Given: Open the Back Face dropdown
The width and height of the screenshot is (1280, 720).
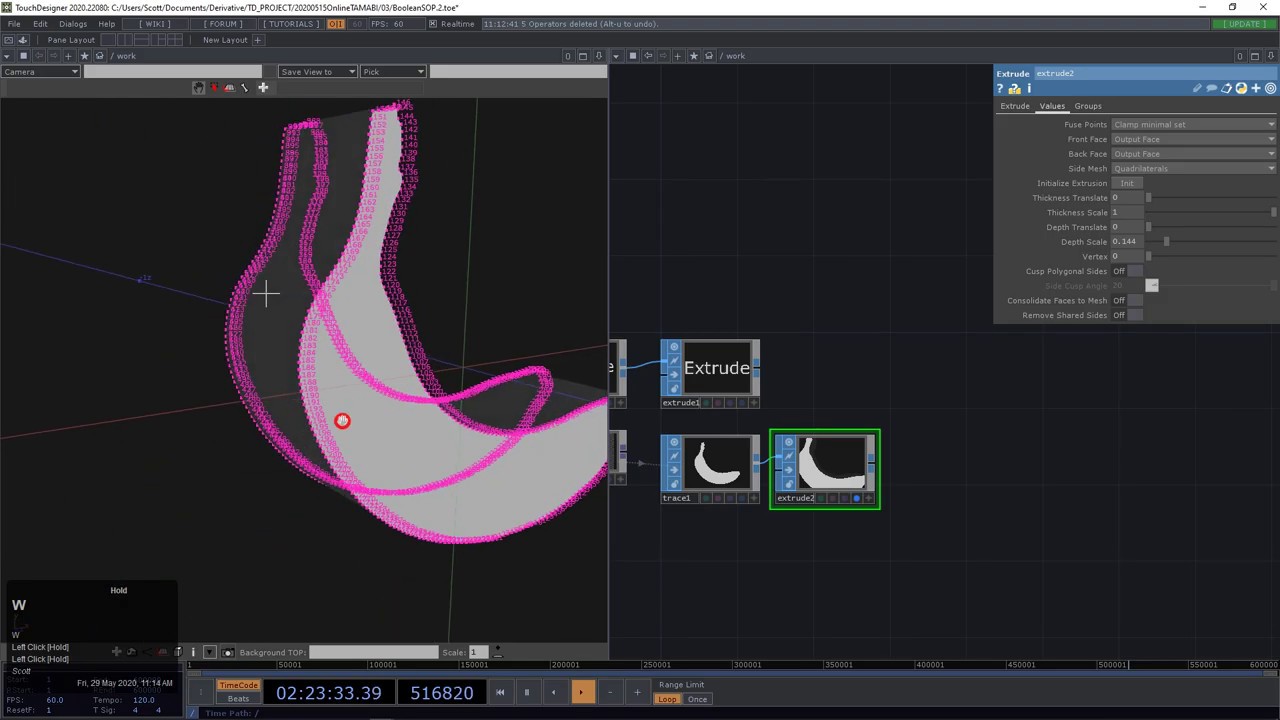Looking at the screenshot, I should click(x=1194, y=154).
